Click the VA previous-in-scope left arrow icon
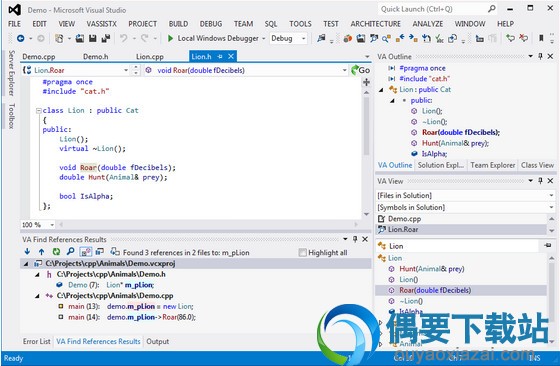560x366 pixels. [x=400, y=38]
